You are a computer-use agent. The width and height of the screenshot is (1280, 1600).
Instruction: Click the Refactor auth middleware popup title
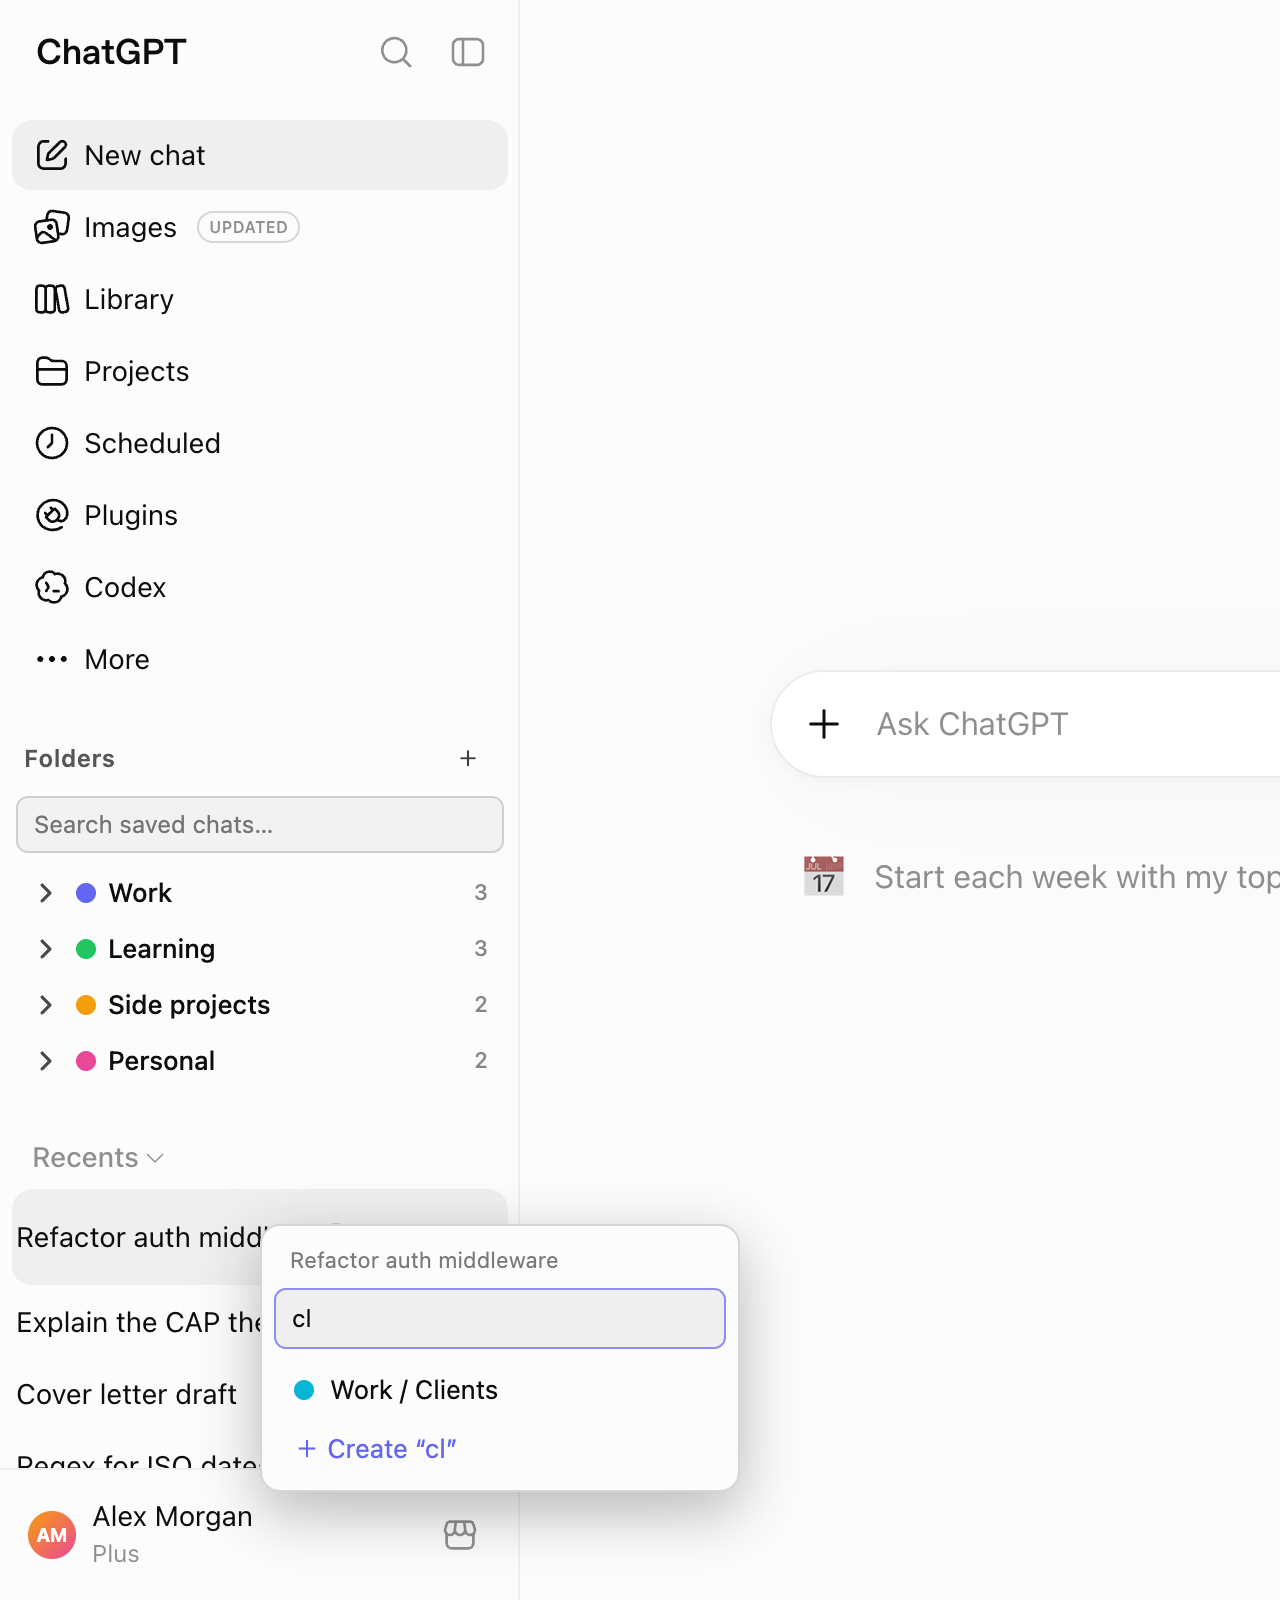[424, 1260]
